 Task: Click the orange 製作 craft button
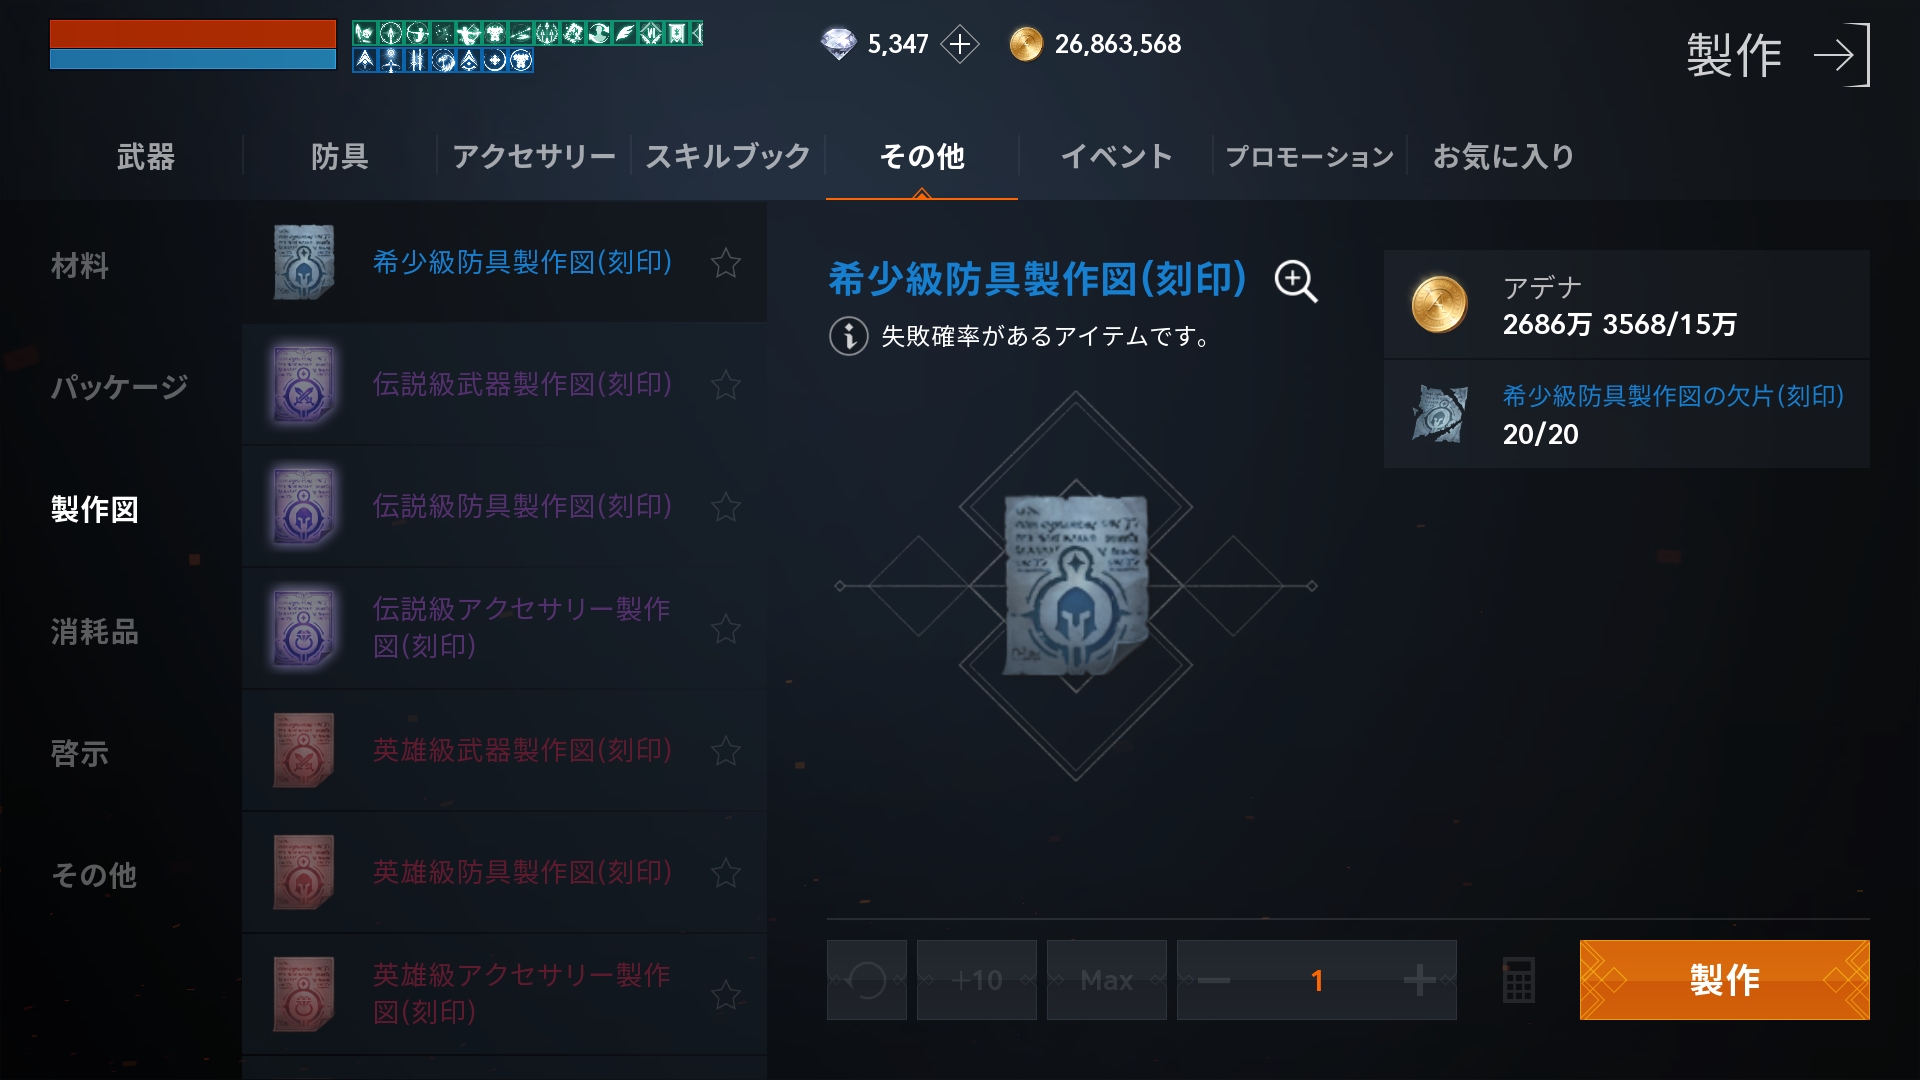(1724, 980)
